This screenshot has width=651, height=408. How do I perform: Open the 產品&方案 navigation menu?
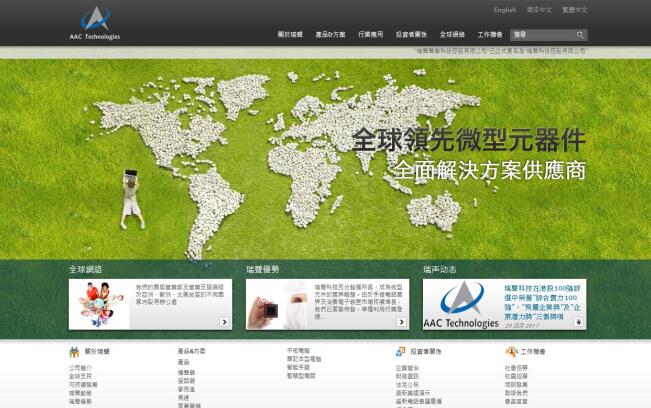(x=331, y=35)
